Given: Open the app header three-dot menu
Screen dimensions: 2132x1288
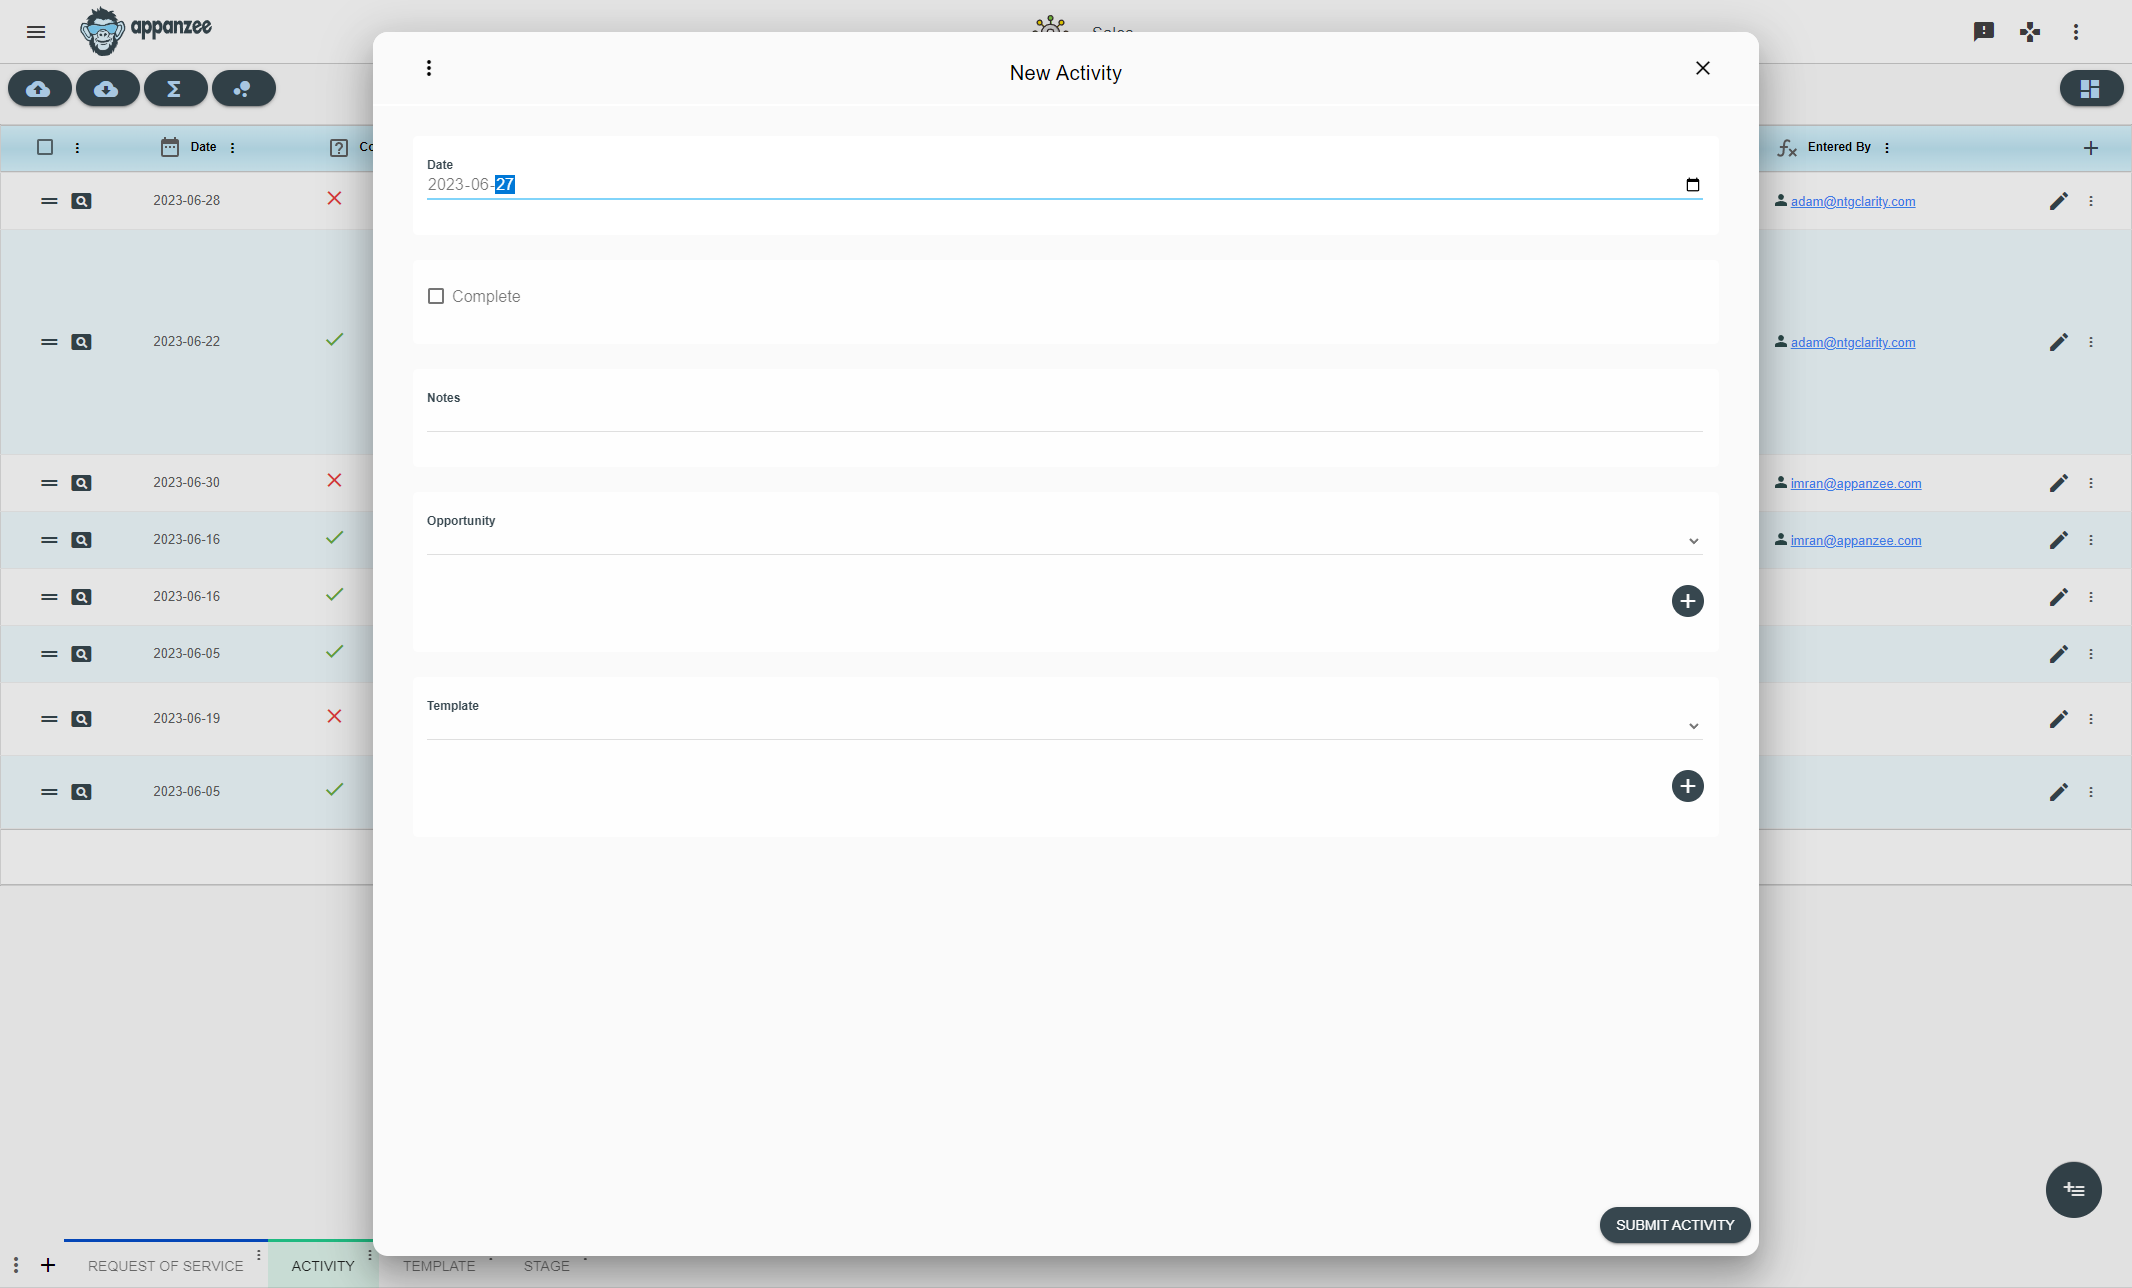Looking at the screenshot, I should coord(2076,32).
